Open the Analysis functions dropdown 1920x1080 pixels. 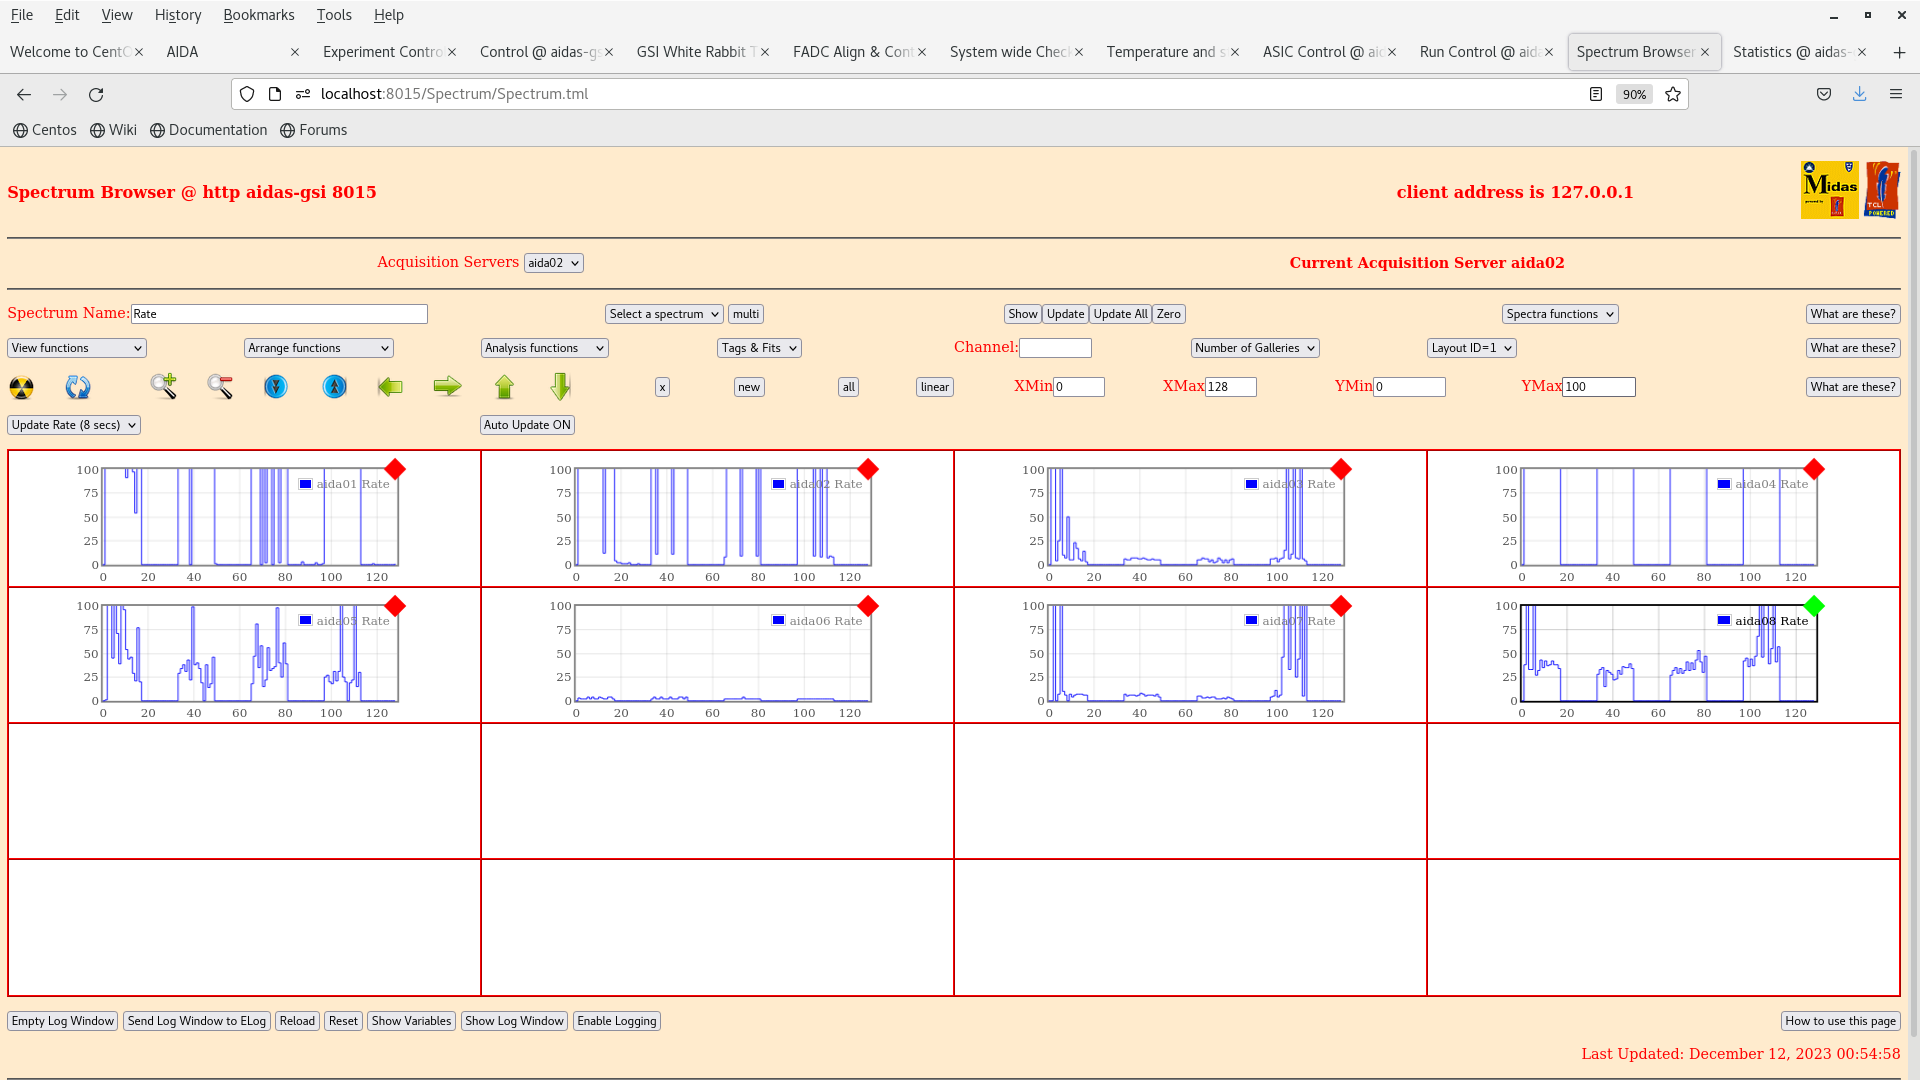[544, 348]
